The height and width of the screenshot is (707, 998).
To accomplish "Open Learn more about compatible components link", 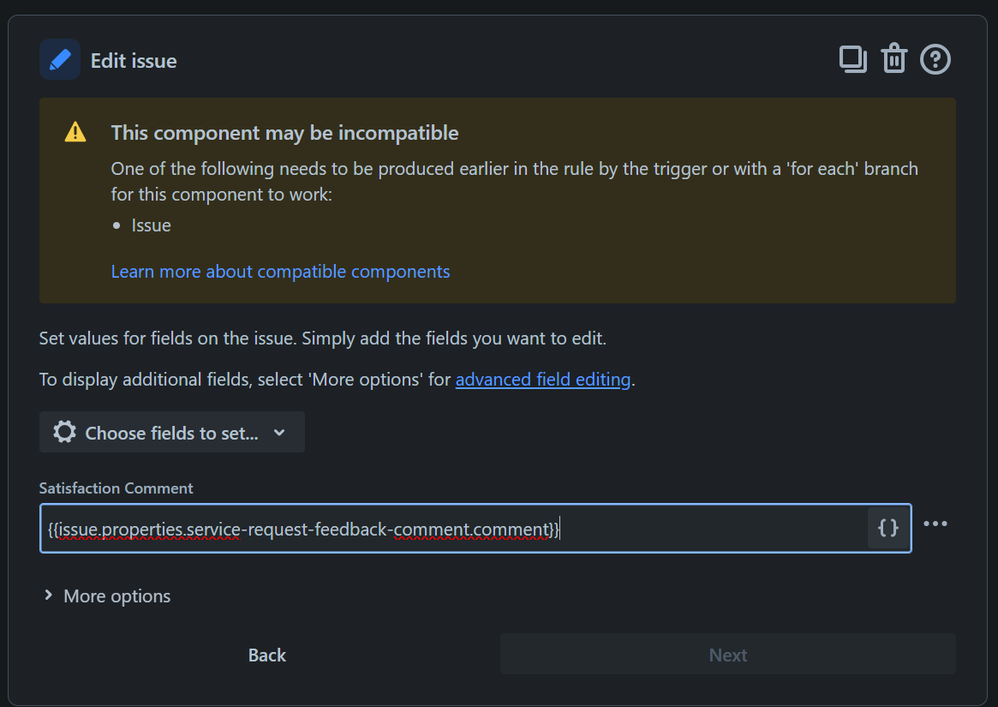I will pos(280,271).
